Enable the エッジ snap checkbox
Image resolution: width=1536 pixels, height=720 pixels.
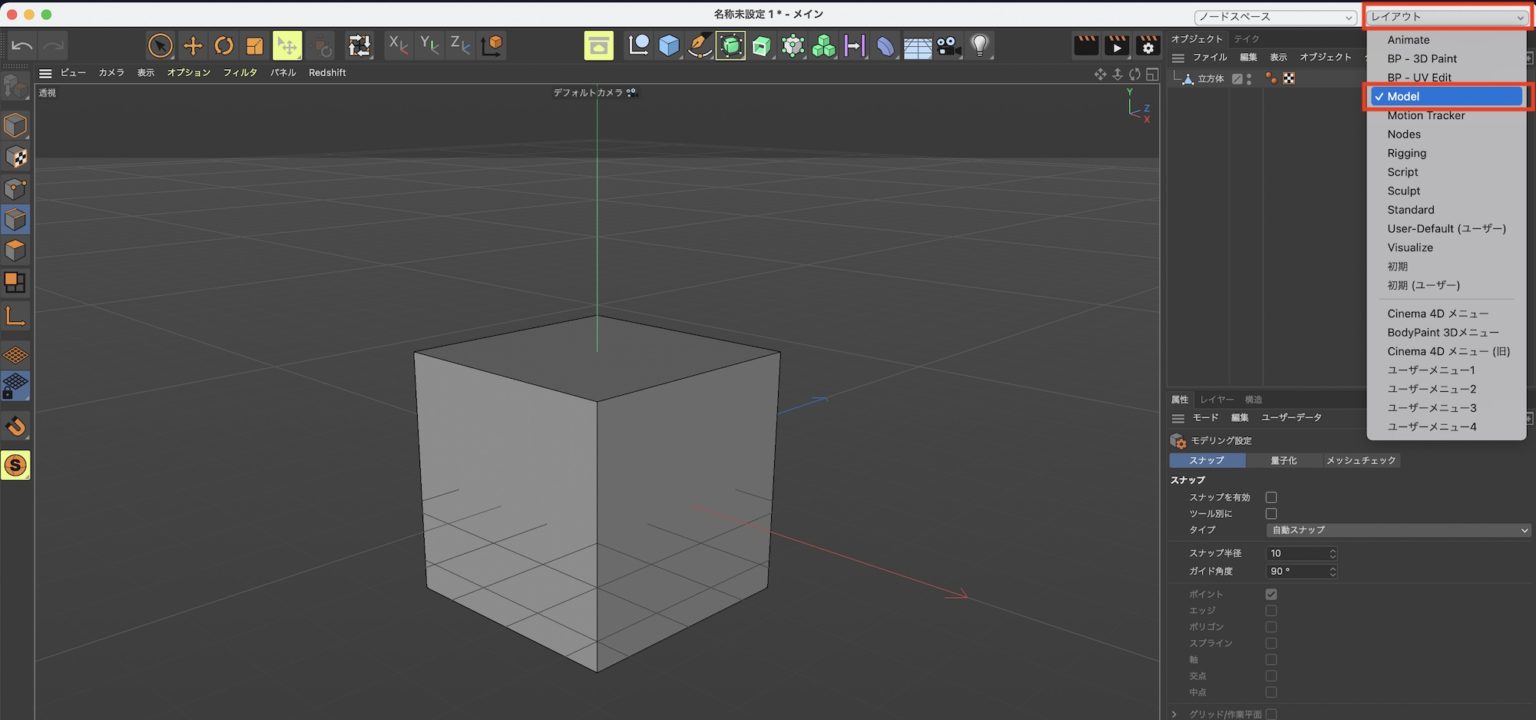[x=1271, y=610]
